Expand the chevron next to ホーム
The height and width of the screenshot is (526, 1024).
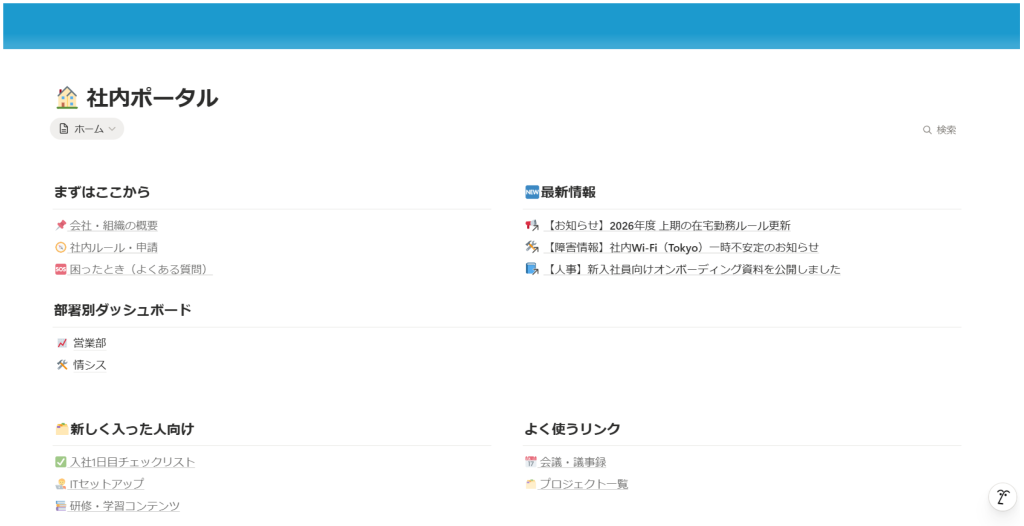click(112, 129)
